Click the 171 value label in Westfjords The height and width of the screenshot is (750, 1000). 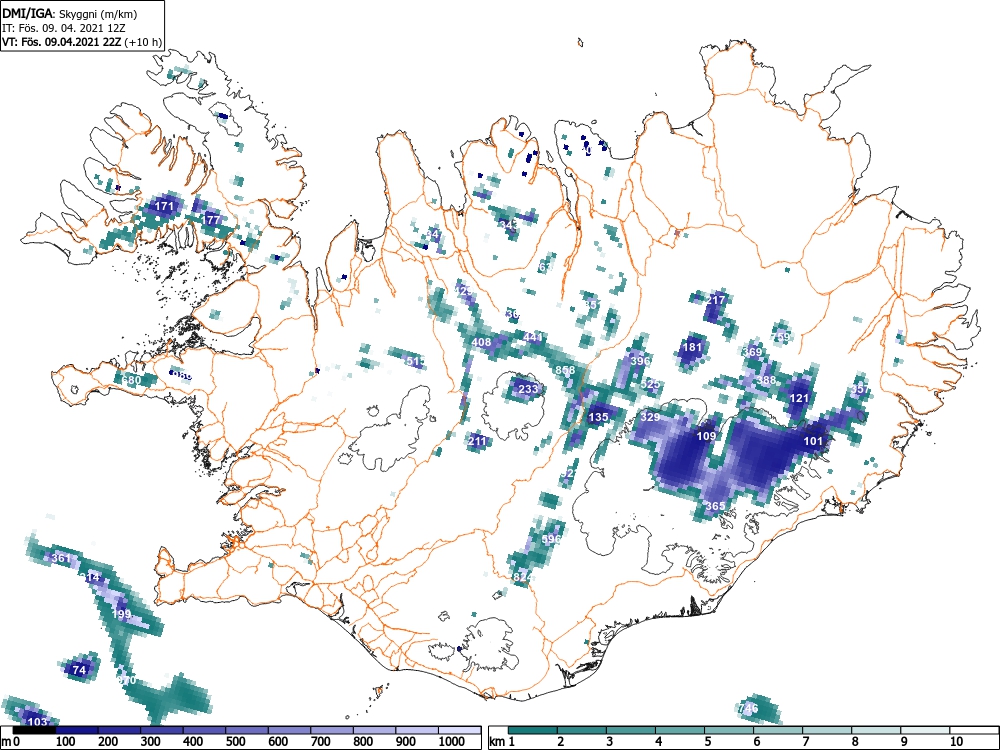point(165,207)
